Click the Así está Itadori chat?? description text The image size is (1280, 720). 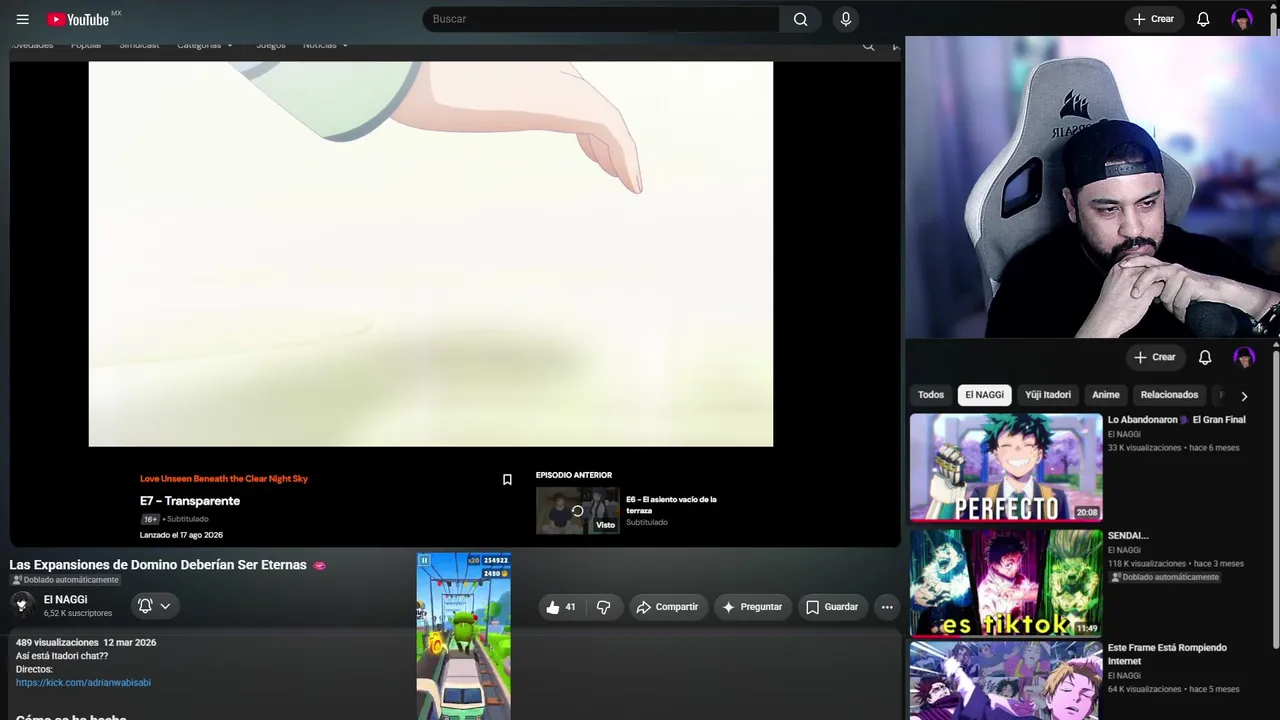(x=62, y=656)
